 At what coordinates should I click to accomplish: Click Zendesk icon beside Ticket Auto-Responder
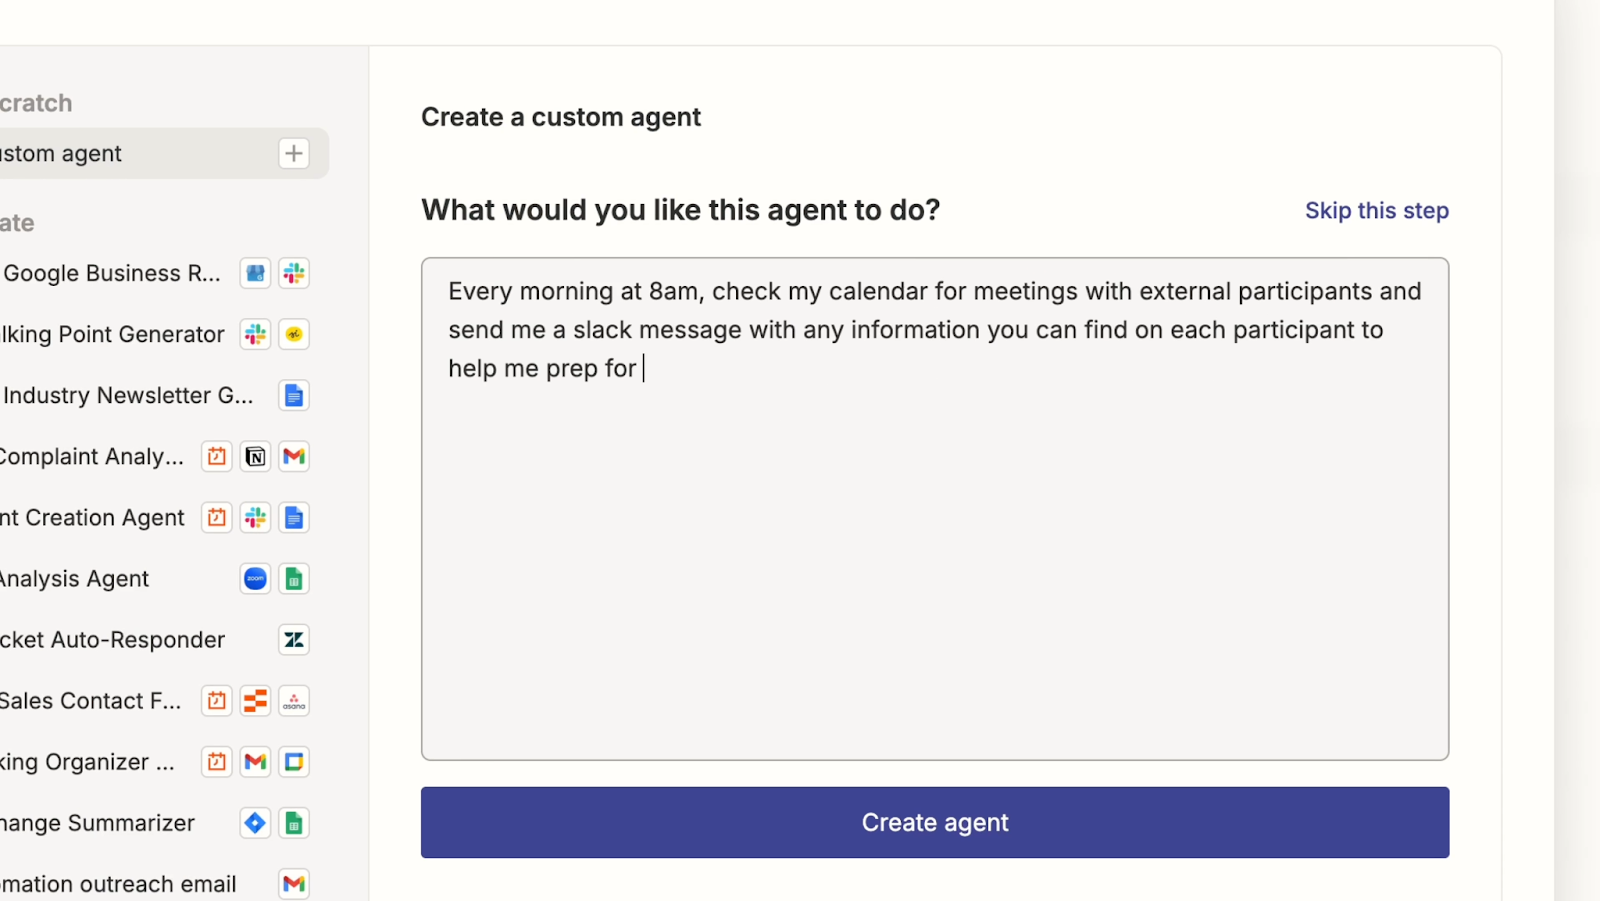pyautogui.click(x=294, y=640)
